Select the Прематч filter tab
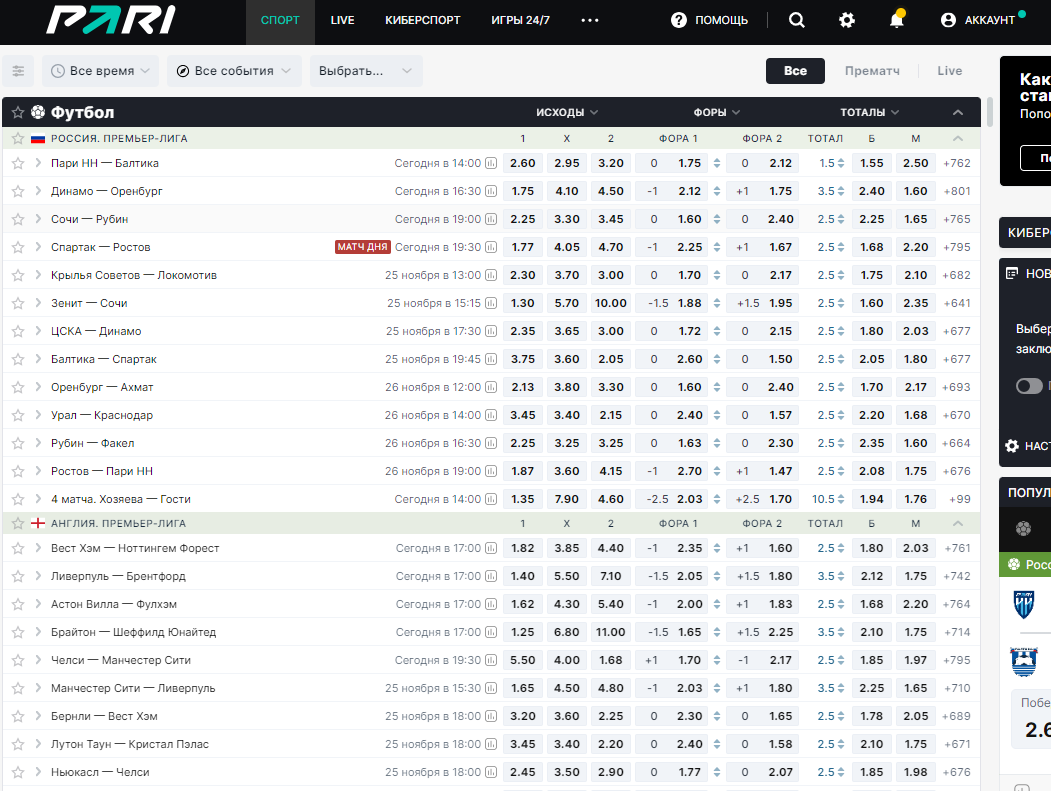 (872, 71)
